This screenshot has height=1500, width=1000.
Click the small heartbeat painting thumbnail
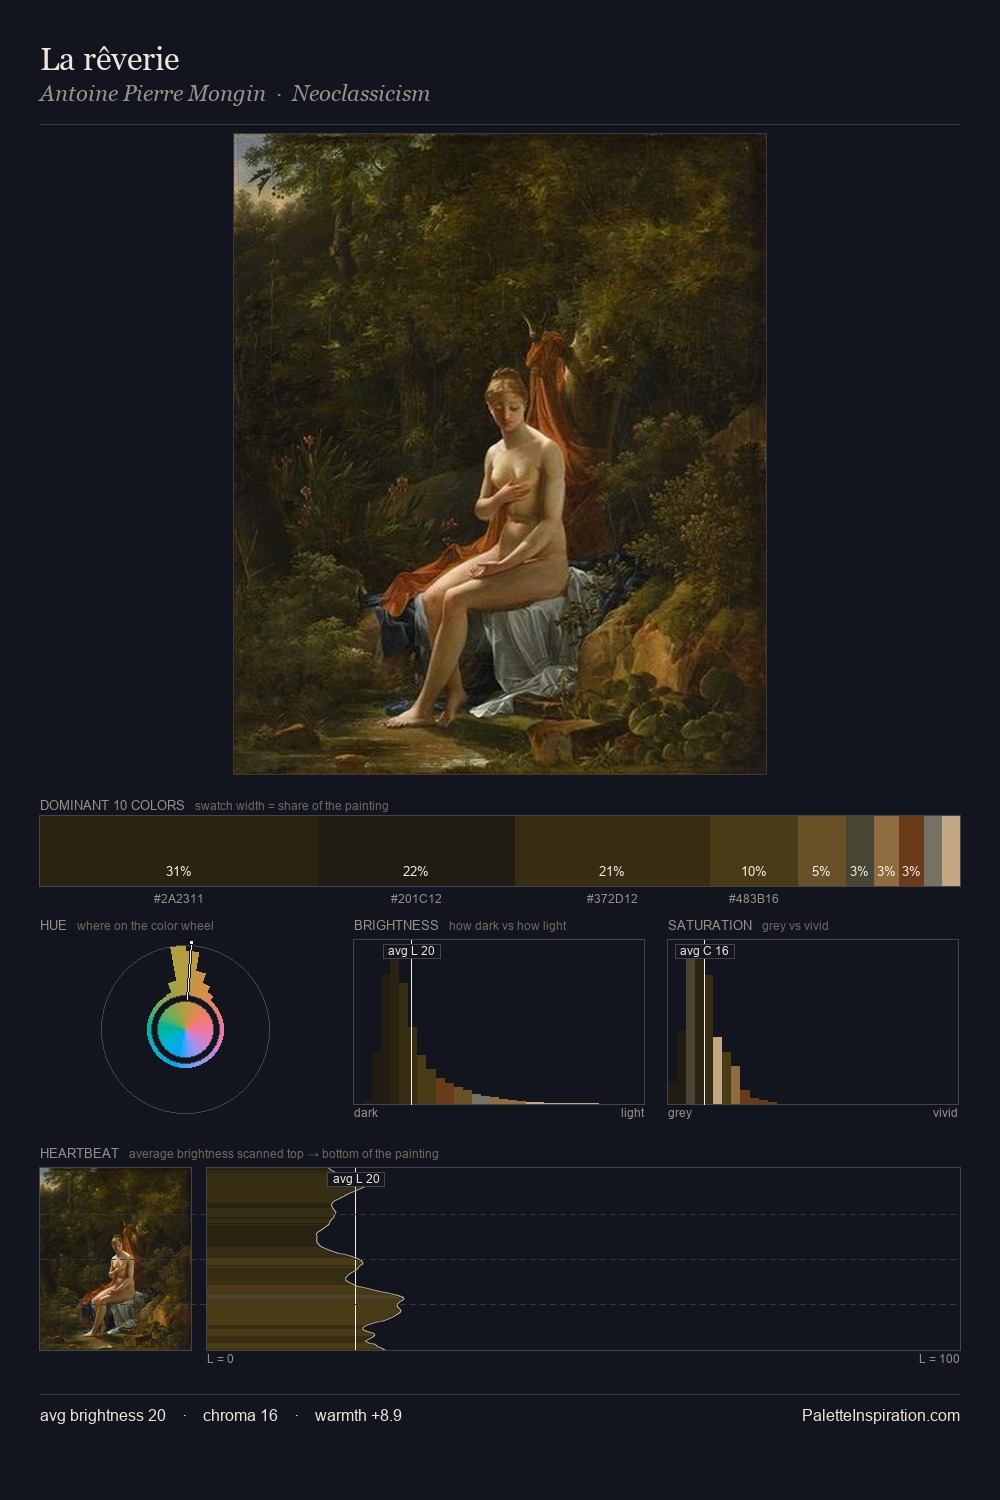click(x=115, y=1259)
